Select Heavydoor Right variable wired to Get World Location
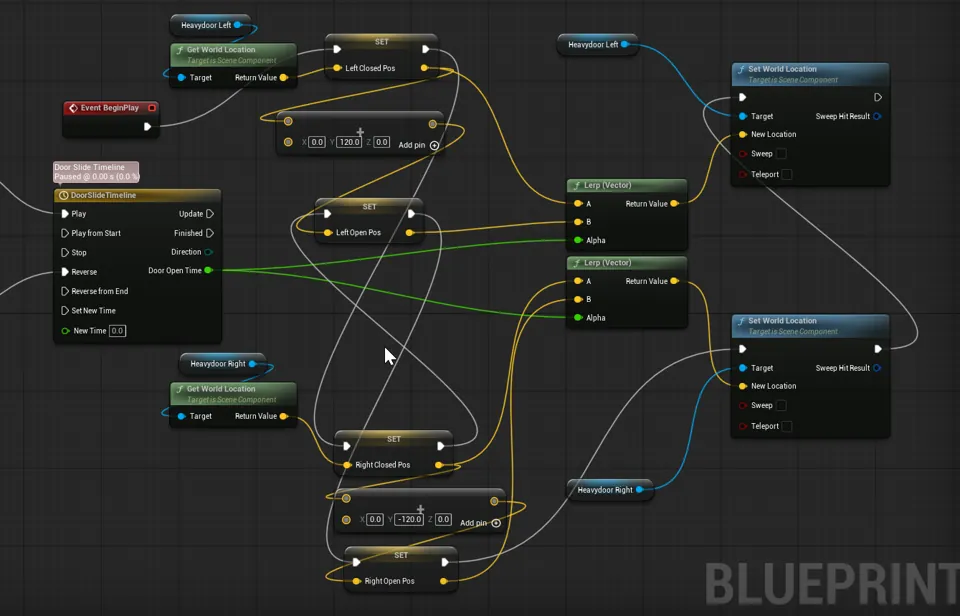The width and height of the screenshot is (960, 616). pos(222,364)
